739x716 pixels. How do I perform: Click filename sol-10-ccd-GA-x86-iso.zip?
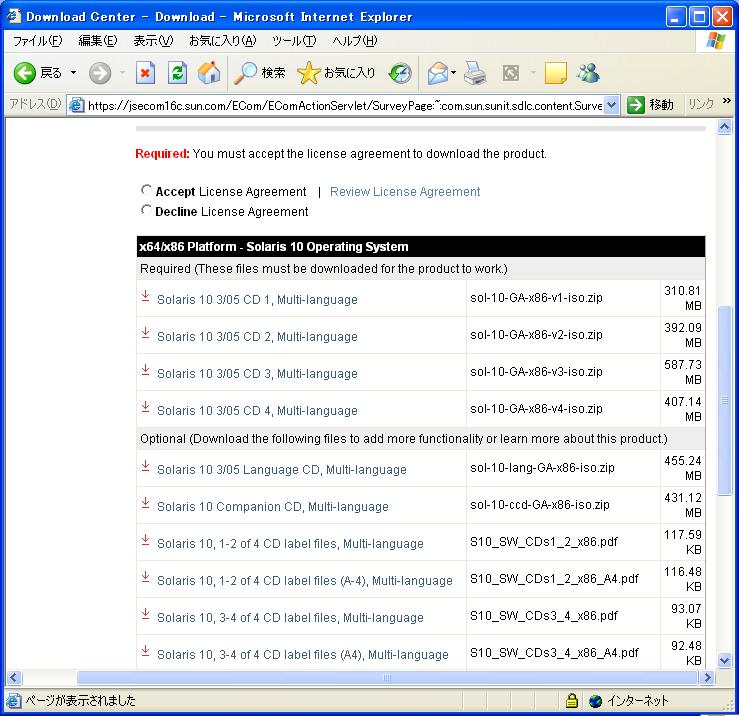pyautogui.click(x=540, y=505)
